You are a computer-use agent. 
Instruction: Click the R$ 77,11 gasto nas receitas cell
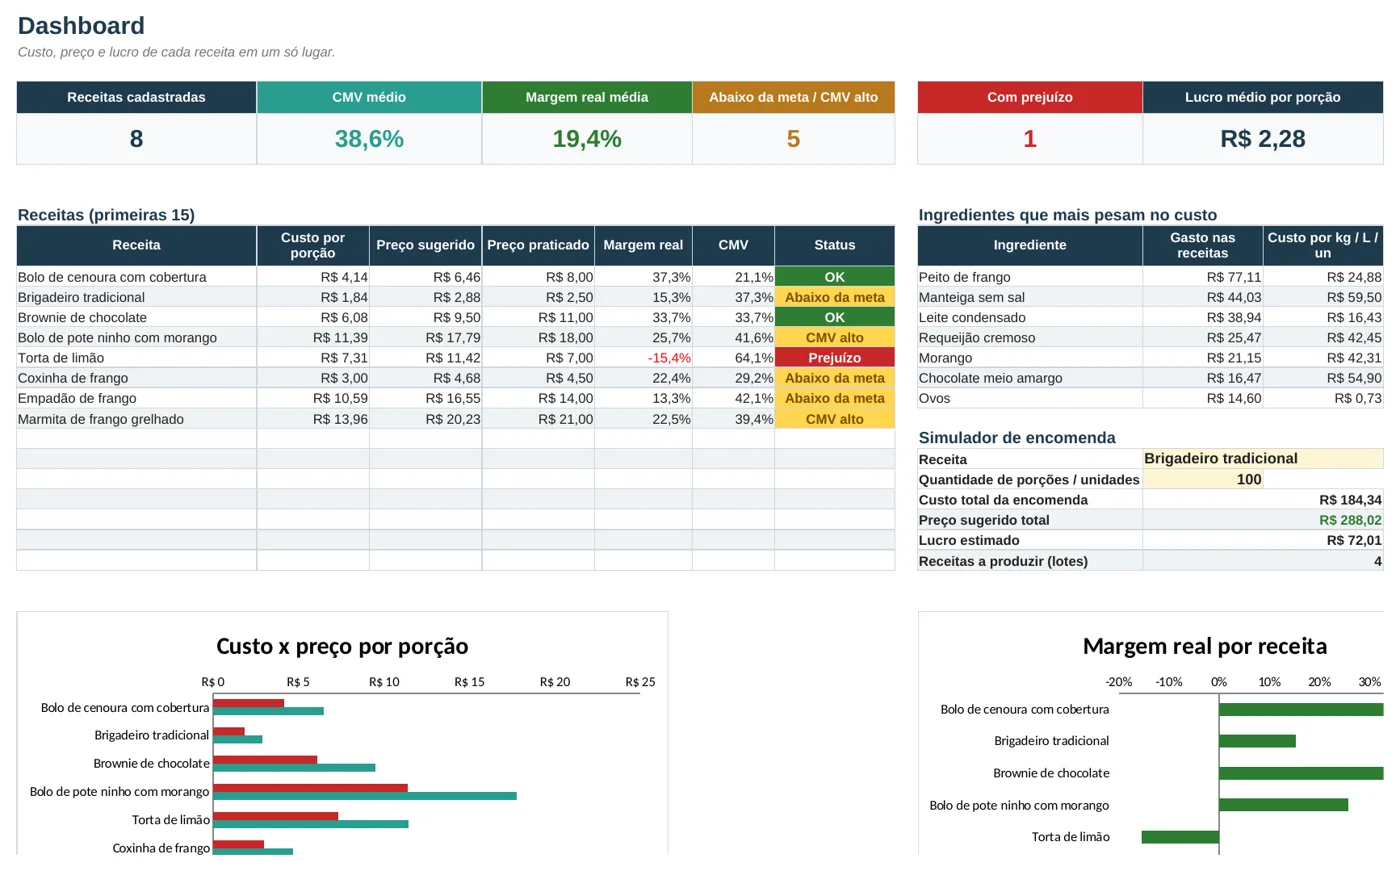[x=1203, y=277]
